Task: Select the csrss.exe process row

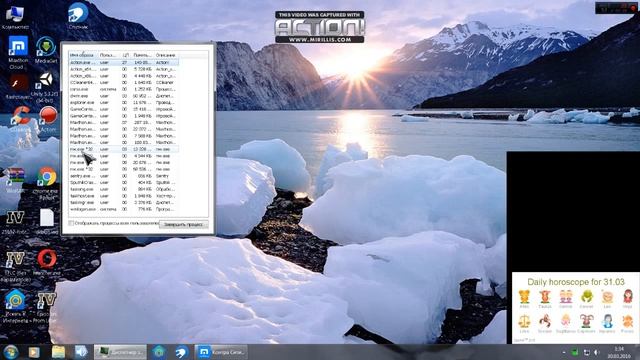Action: [x=123, y=89]
